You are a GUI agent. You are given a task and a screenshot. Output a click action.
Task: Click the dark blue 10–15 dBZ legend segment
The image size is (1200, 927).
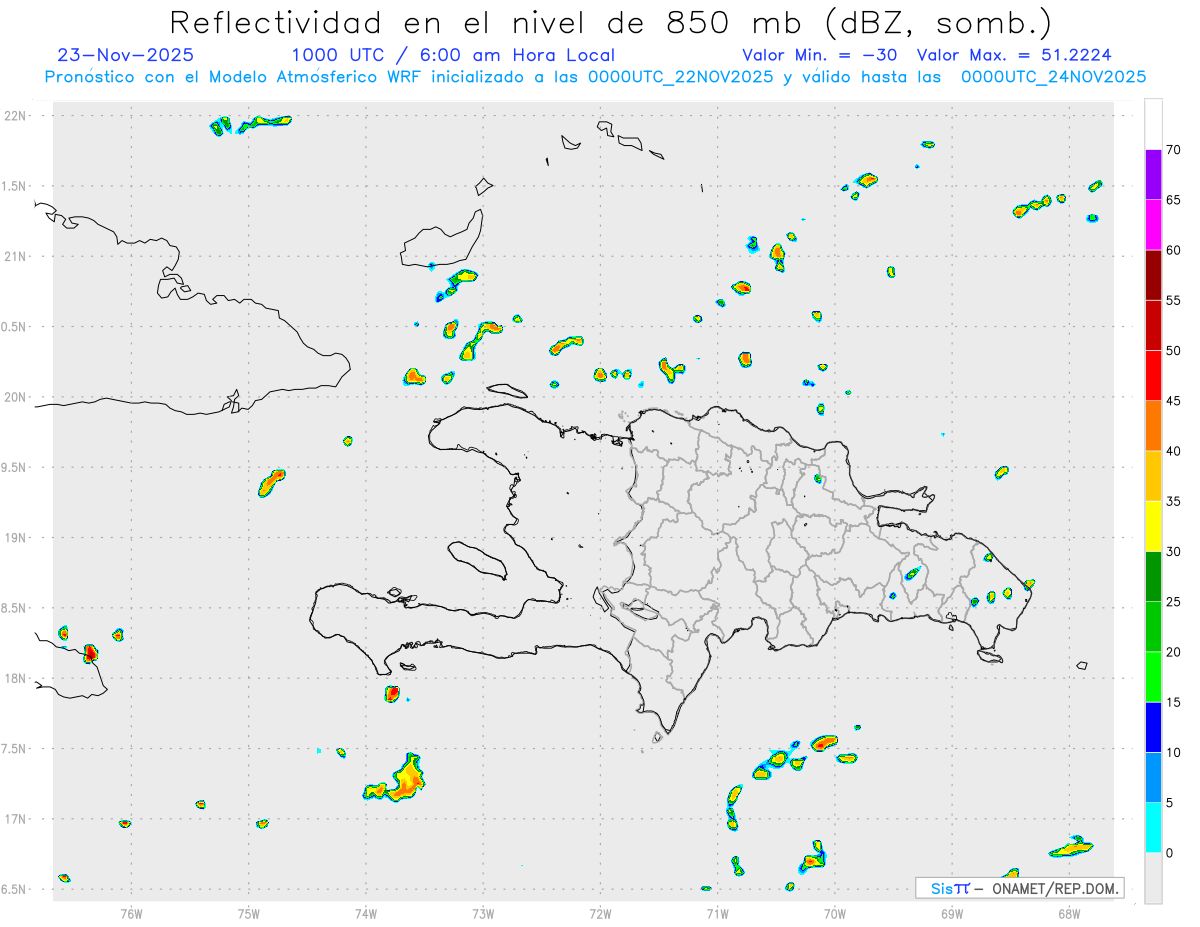1153,727
